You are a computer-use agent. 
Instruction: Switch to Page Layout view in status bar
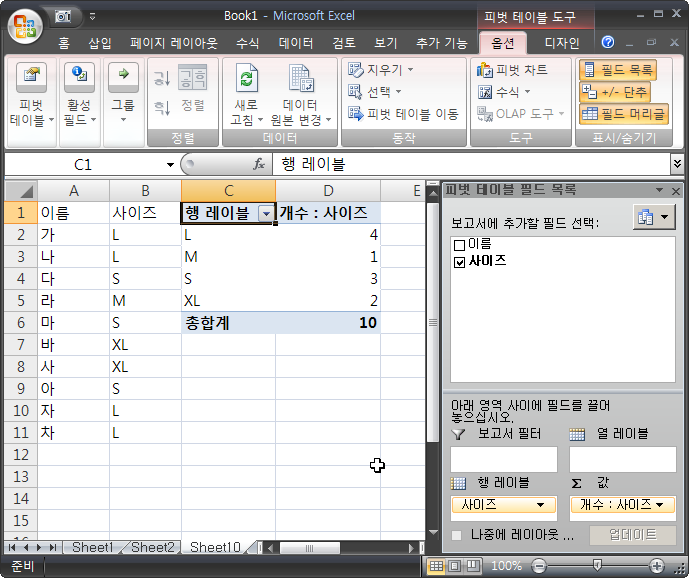click(x=454, y=566)
